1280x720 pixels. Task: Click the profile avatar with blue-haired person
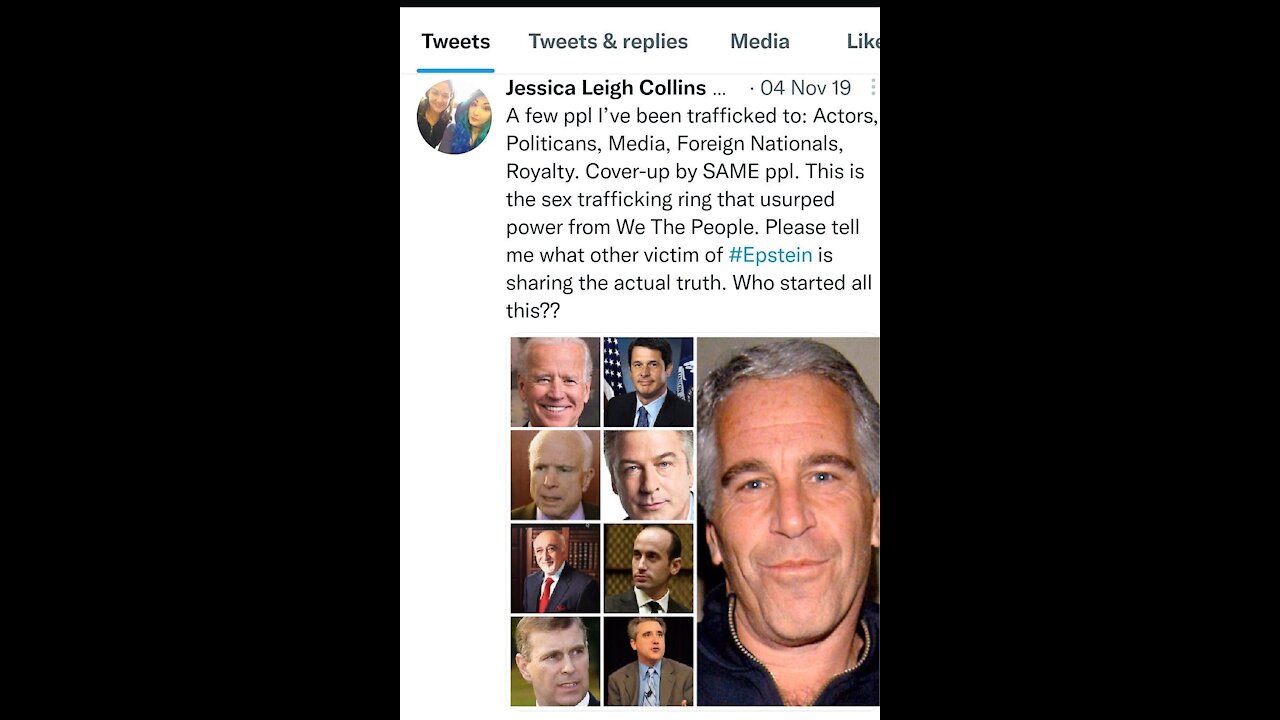454,117
